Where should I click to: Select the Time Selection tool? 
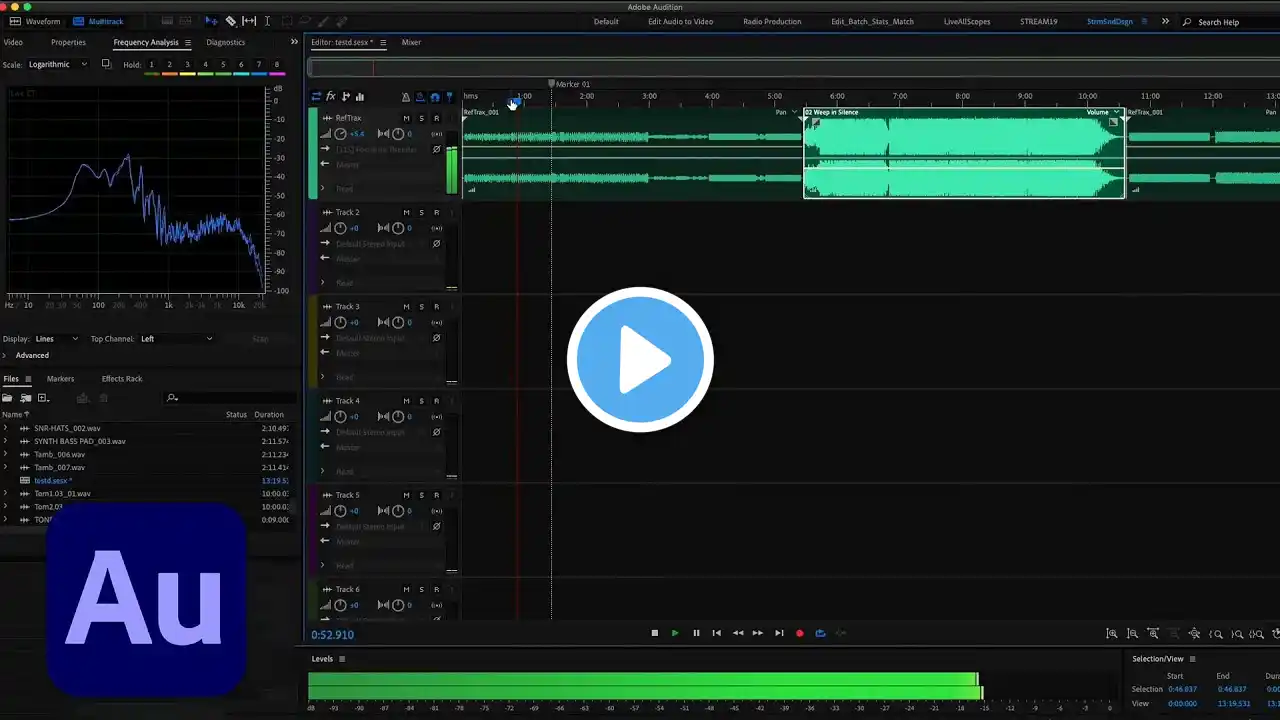click(x=267, y=21)
